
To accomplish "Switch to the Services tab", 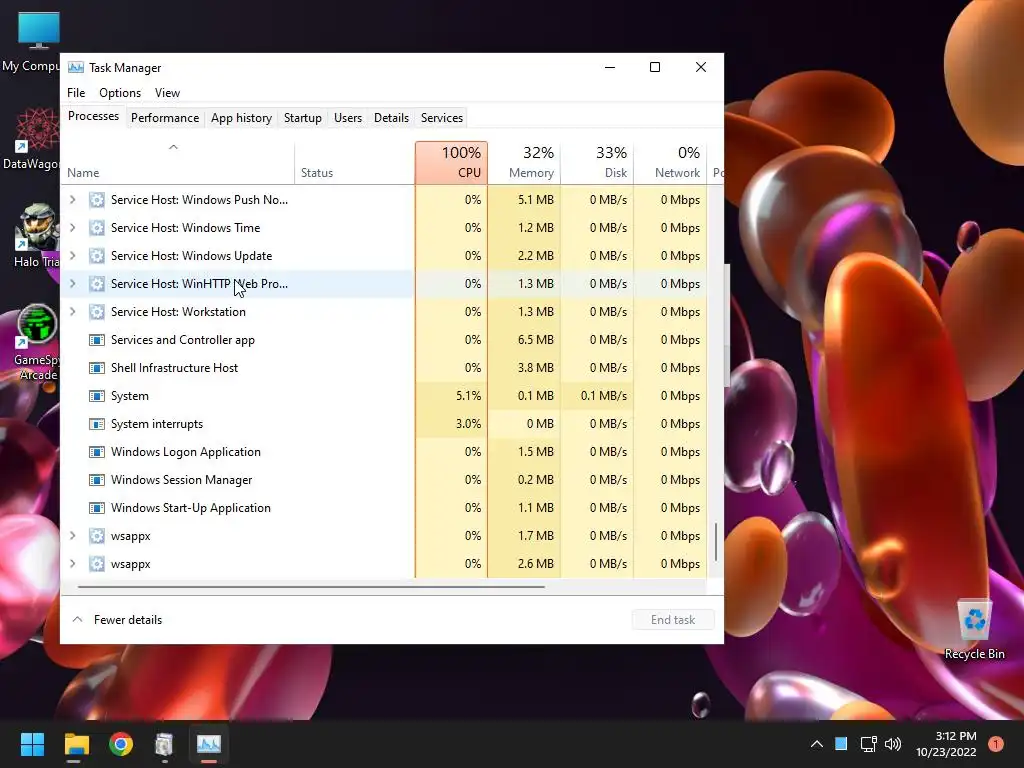I will coord(441,118).
